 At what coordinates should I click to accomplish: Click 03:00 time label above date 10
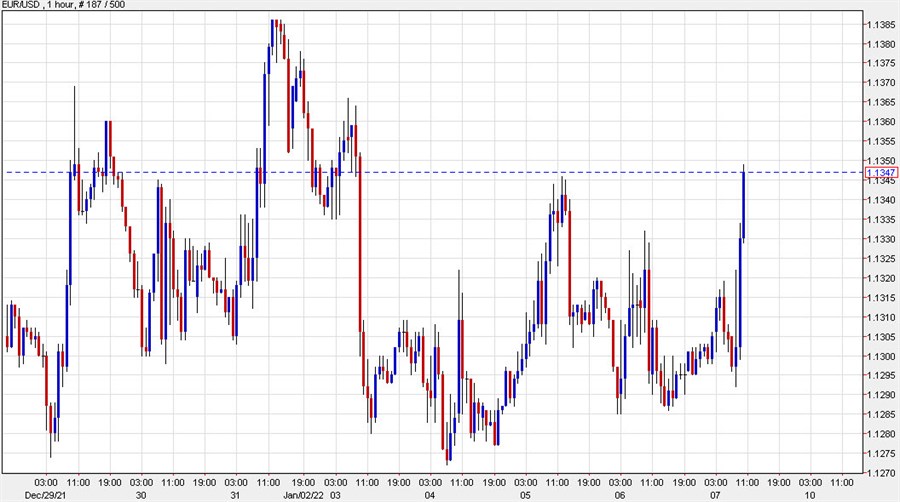pos(810,483)
